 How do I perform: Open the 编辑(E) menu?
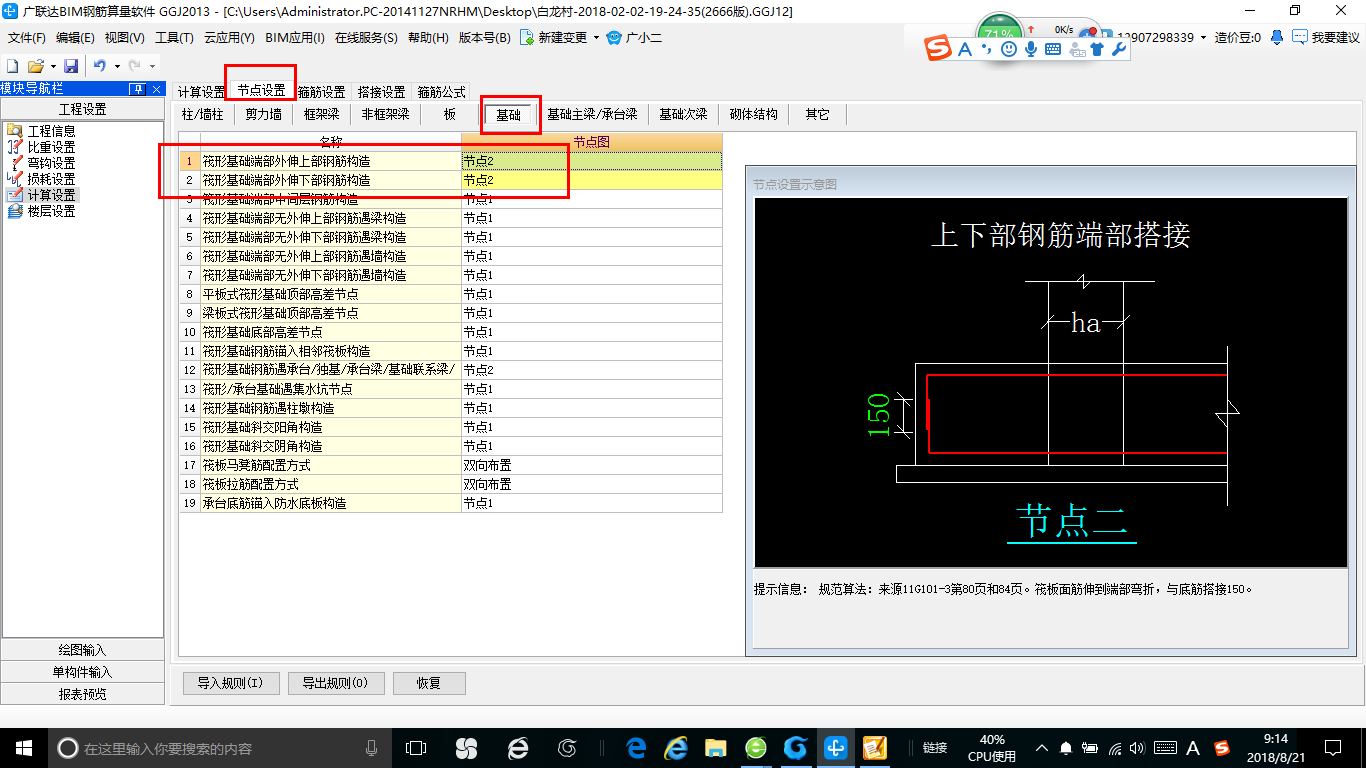click(x=75, y=38)
